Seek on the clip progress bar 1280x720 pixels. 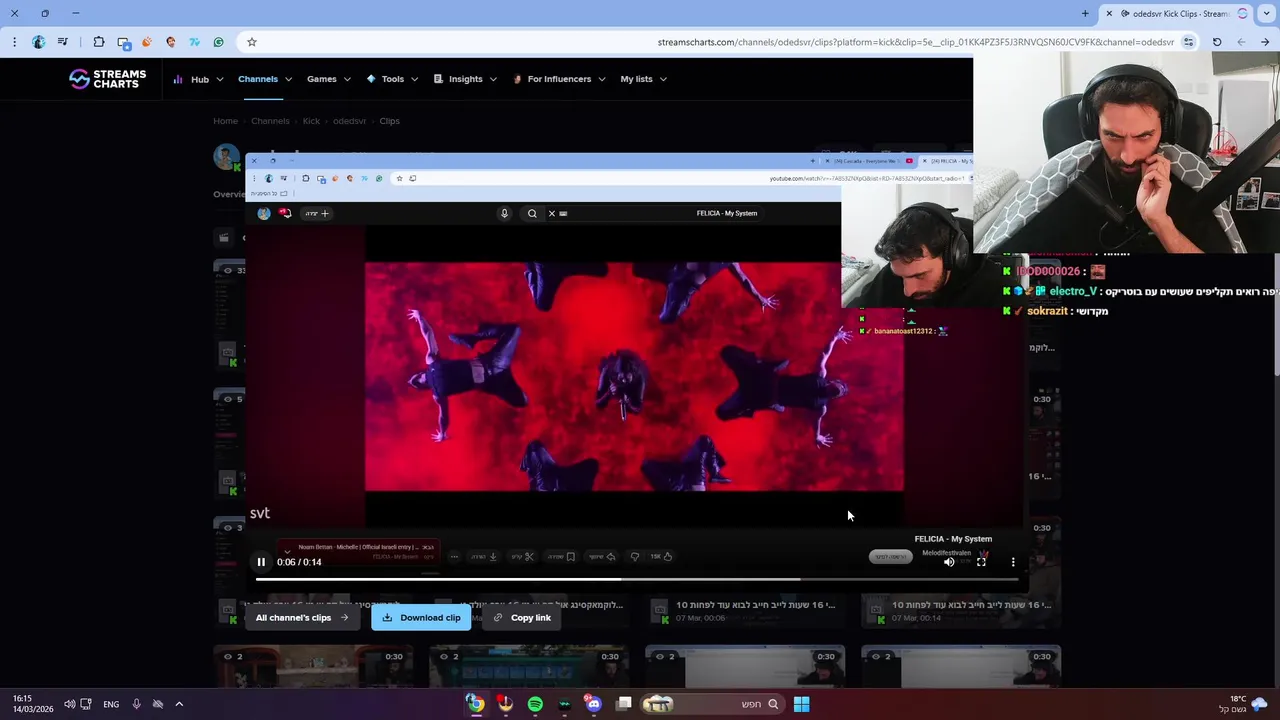(636, 579)
